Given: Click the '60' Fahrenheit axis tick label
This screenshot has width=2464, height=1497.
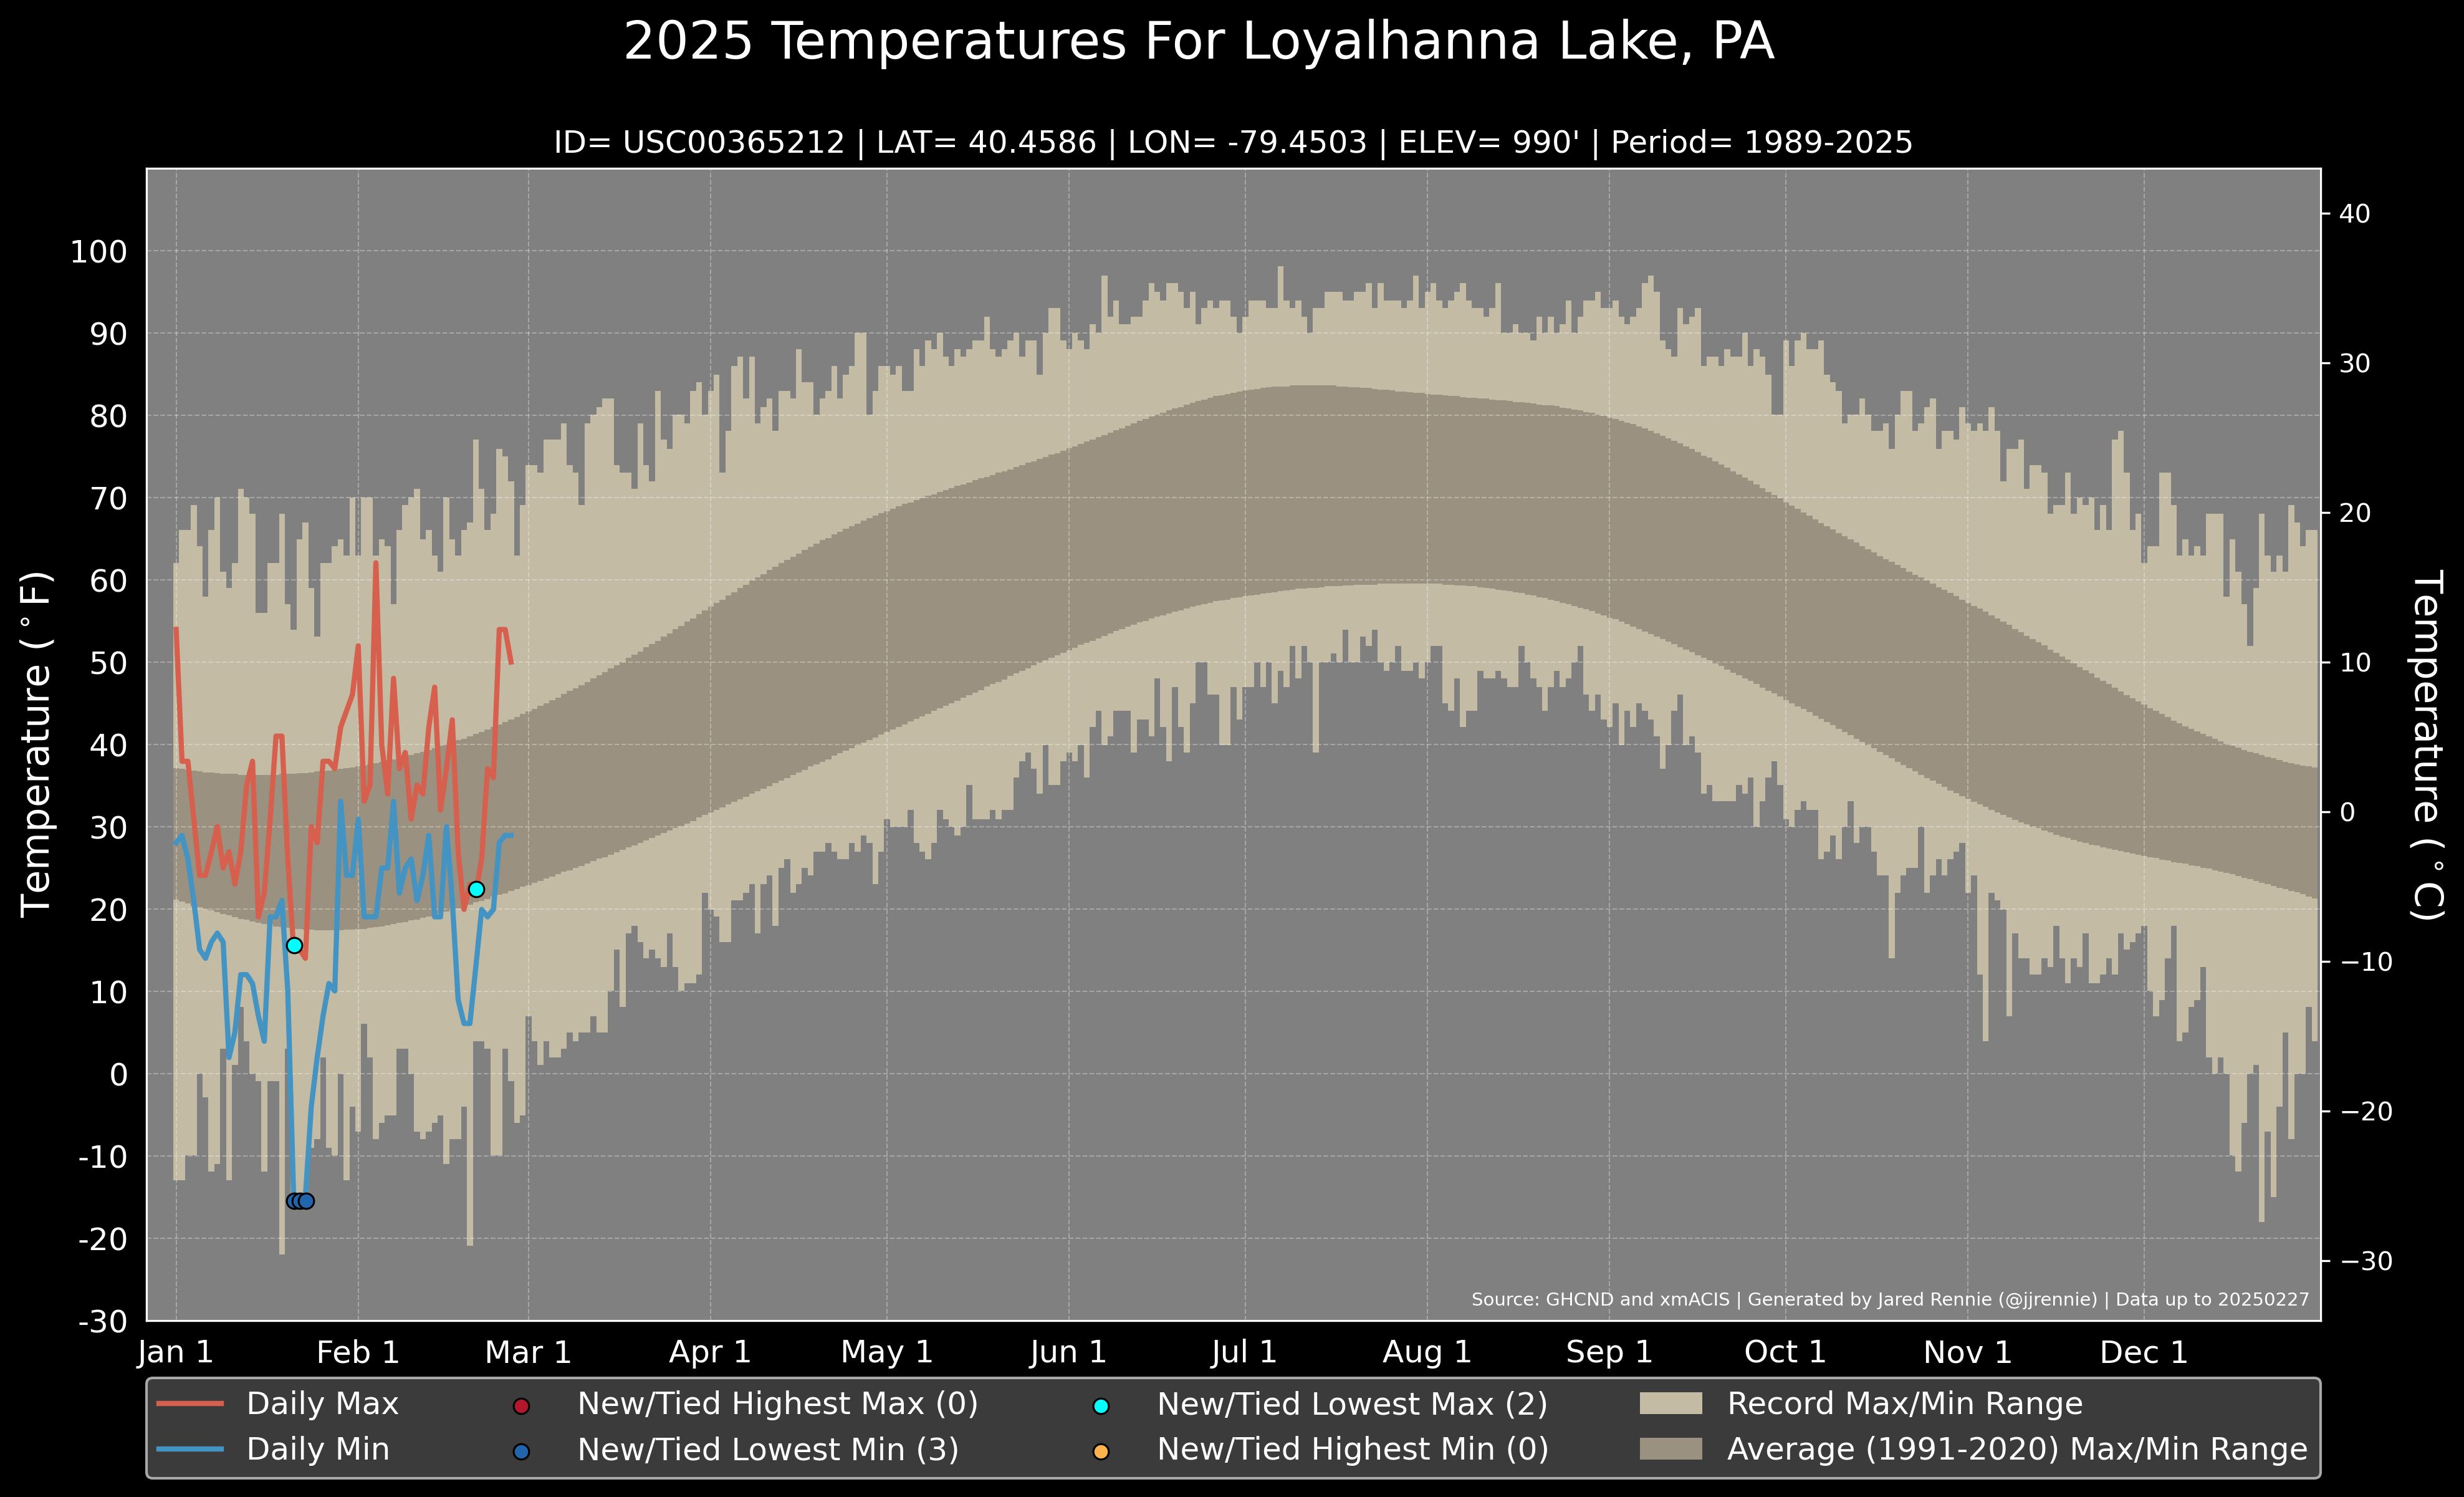Looking at the screenshot, I should point(109,580).
